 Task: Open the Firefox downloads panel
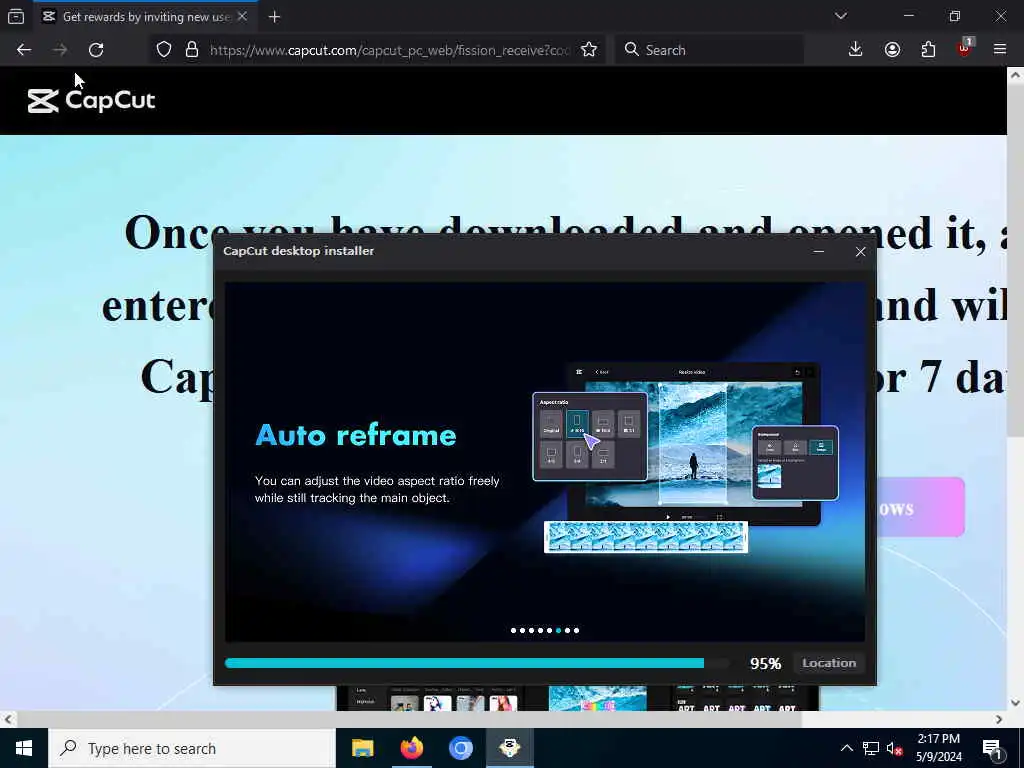pos(855,50)
